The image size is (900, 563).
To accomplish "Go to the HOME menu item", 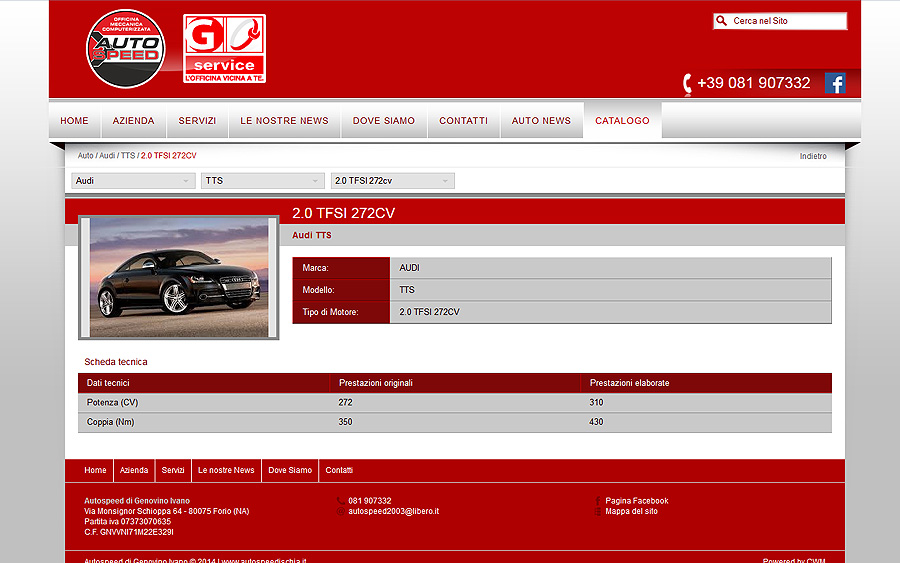I will [x=75, y=121].
